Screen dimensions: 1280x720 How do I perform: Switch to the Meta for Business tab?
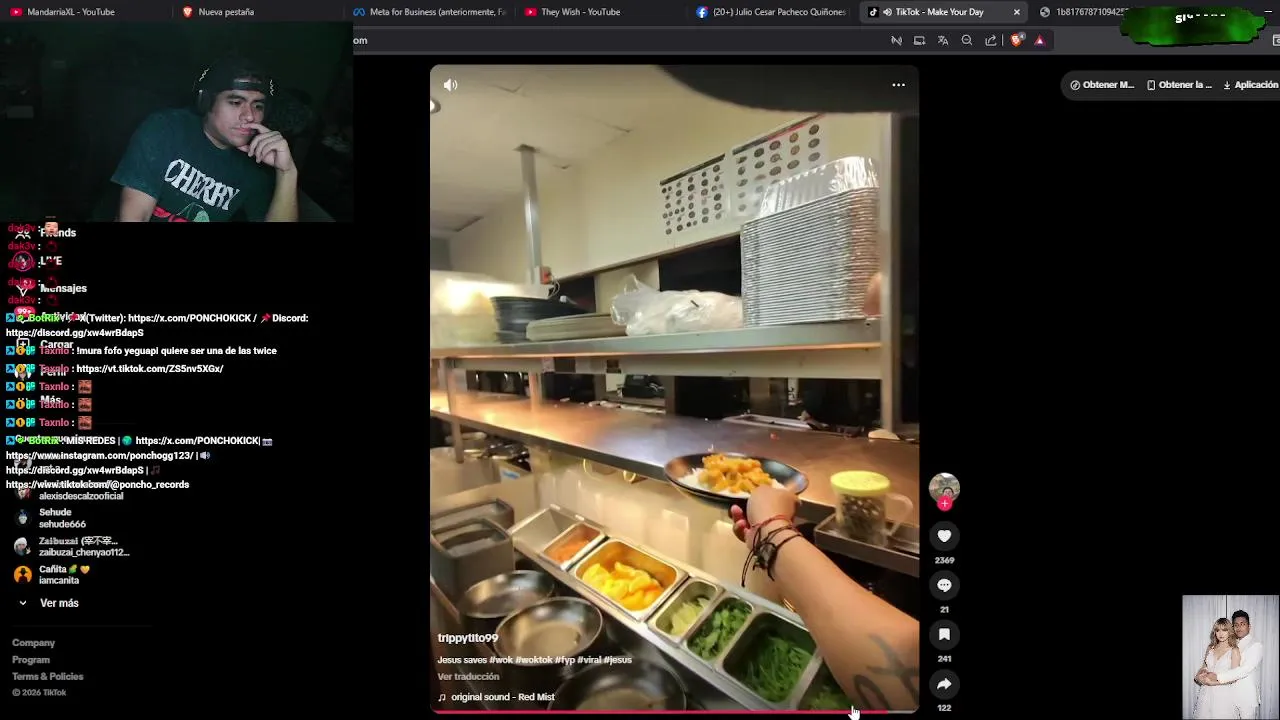click(x=430, y=12)
